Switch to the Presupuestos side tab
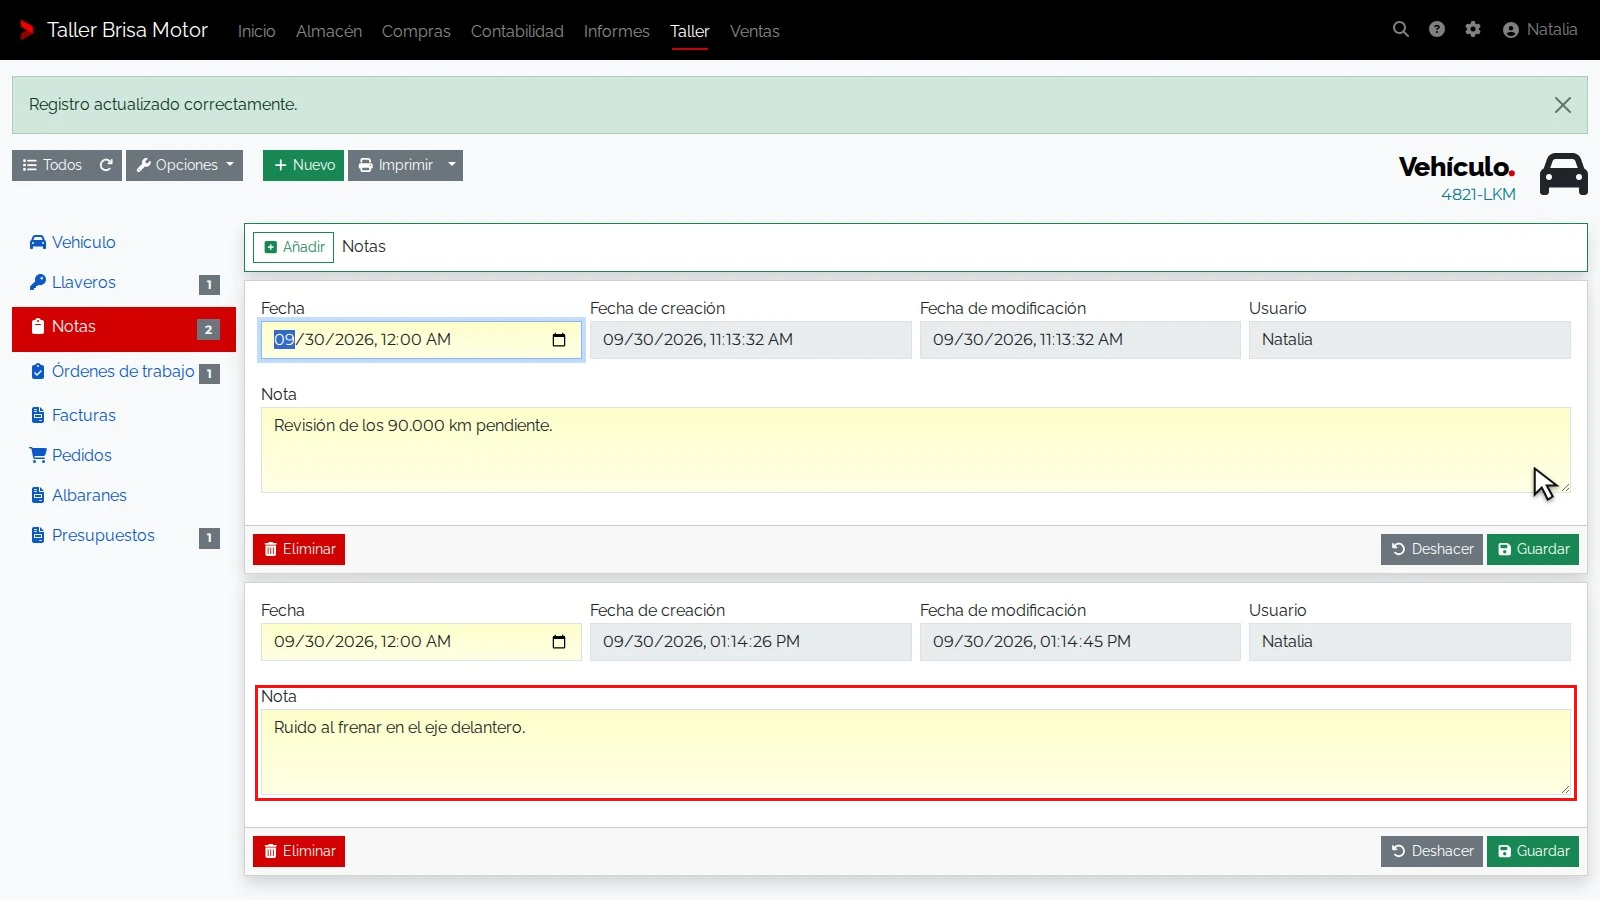1600x900 pixels. [x=124, y=536]
